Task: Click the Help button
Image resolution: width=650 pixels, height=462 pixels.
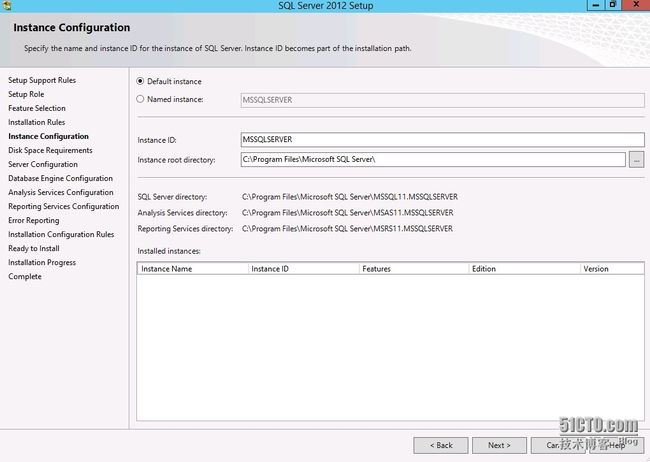Action: (617, 445)
